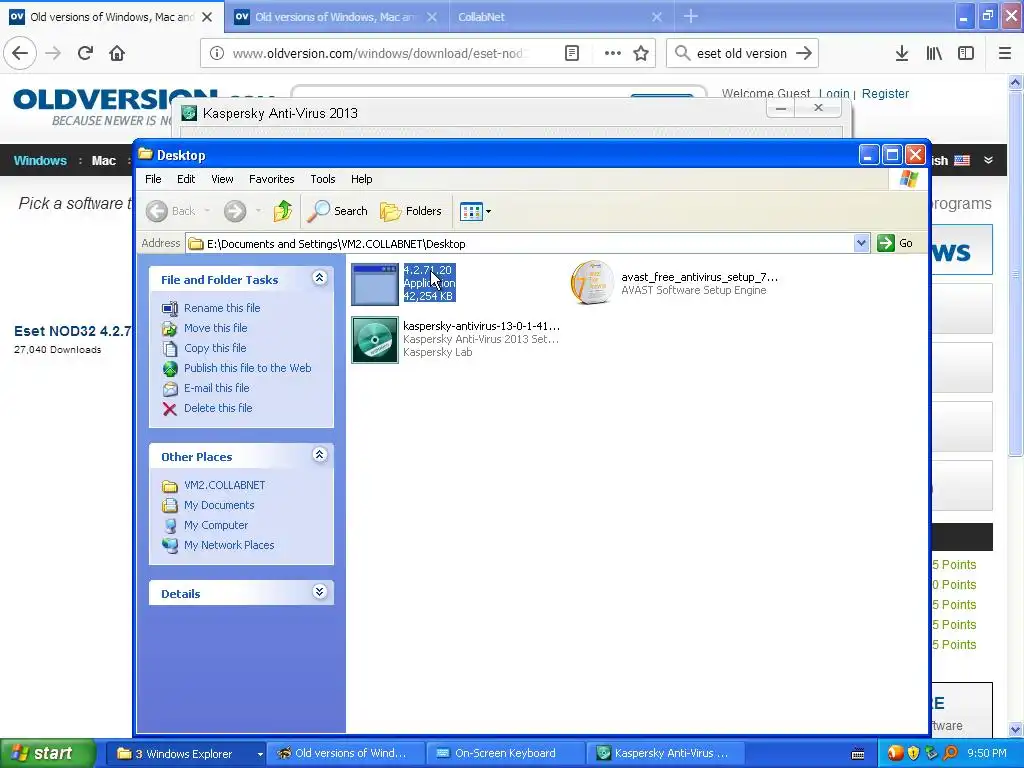Open the 3 Windows Explorer taskbar group
The image size is (1024, 768).
(185, 754)
